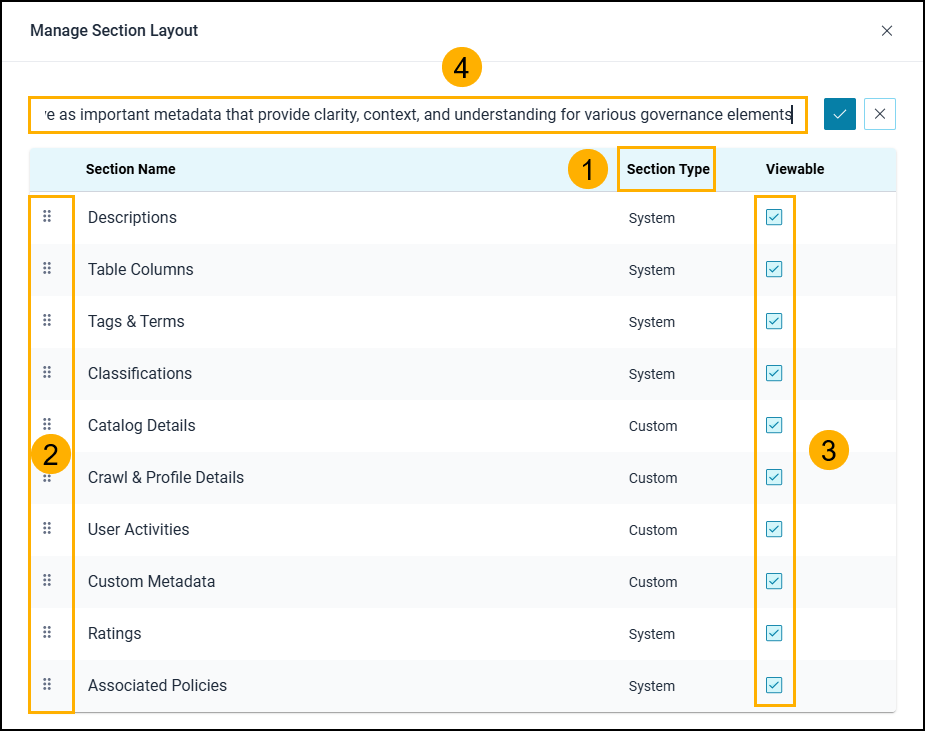Screen dimensions: 925x731
Task: Click the drag handle beside Classifications
Action: click(47, 372)
